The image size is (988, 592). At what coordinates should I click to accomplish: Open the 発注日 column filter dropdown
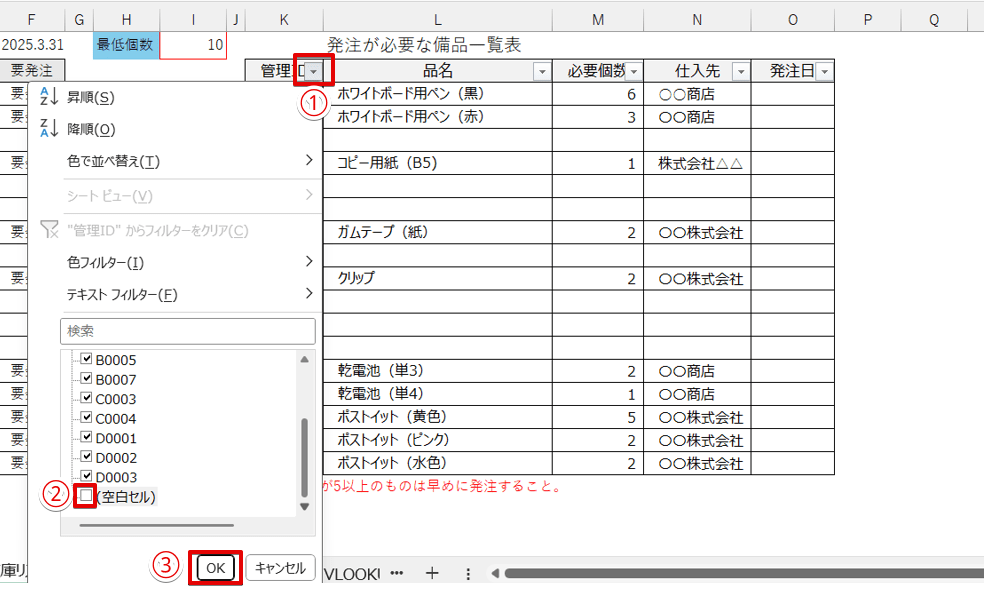824,72
